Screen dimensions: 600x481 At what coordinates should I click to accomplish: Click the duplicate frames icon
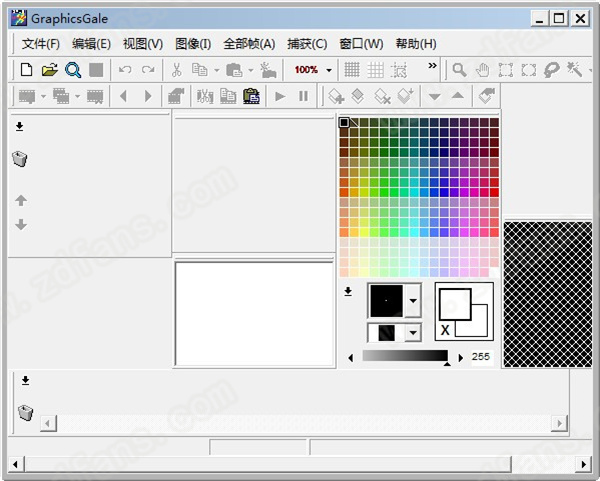click(61, 96)
